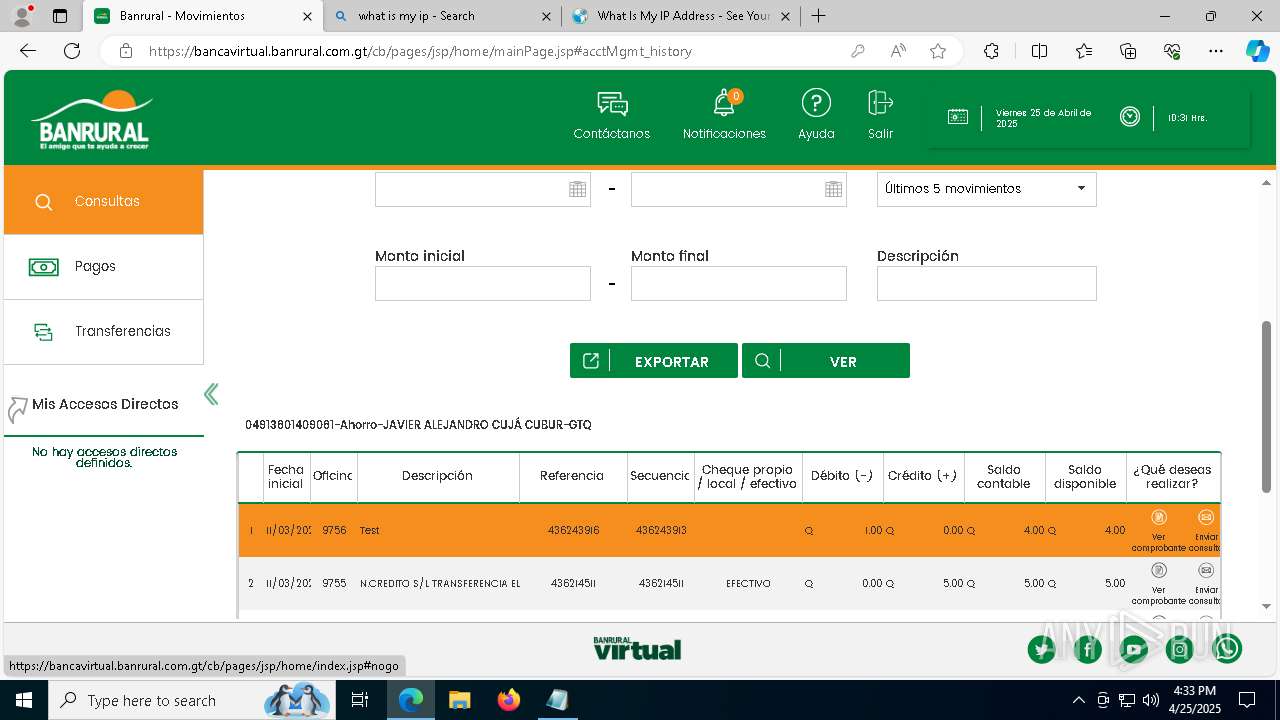Screen dimensions: 1280x720
Task: Click the Saldo disponible column header
Action: click(x=1085, y=477)
